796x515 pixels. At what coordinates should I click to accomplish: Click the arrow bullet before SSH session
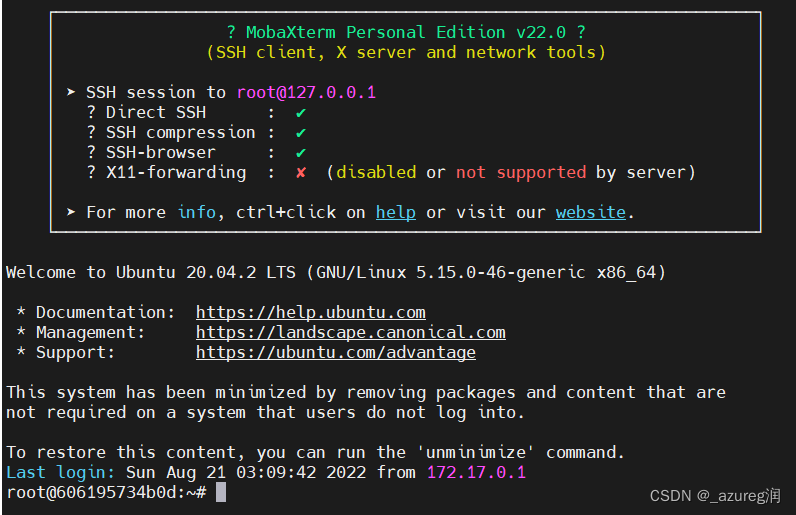71,92
